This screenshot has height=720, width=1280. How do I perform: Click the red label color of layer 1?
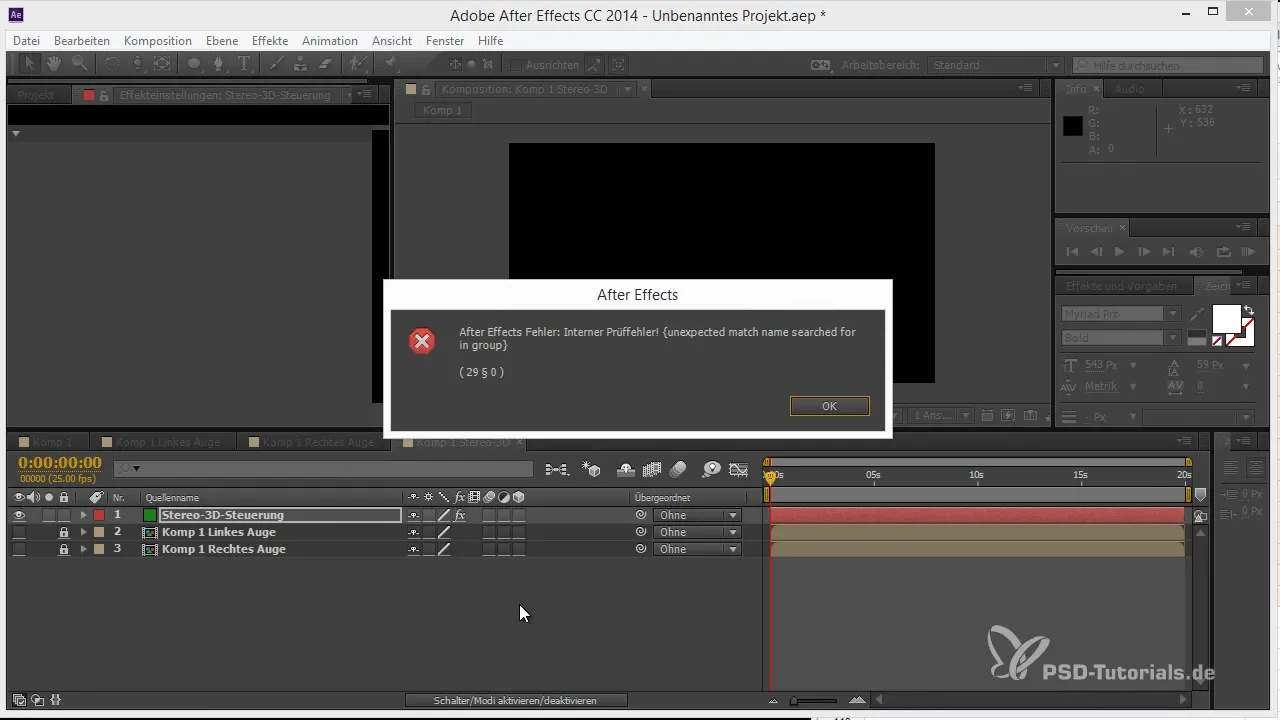tap(99, 516)
